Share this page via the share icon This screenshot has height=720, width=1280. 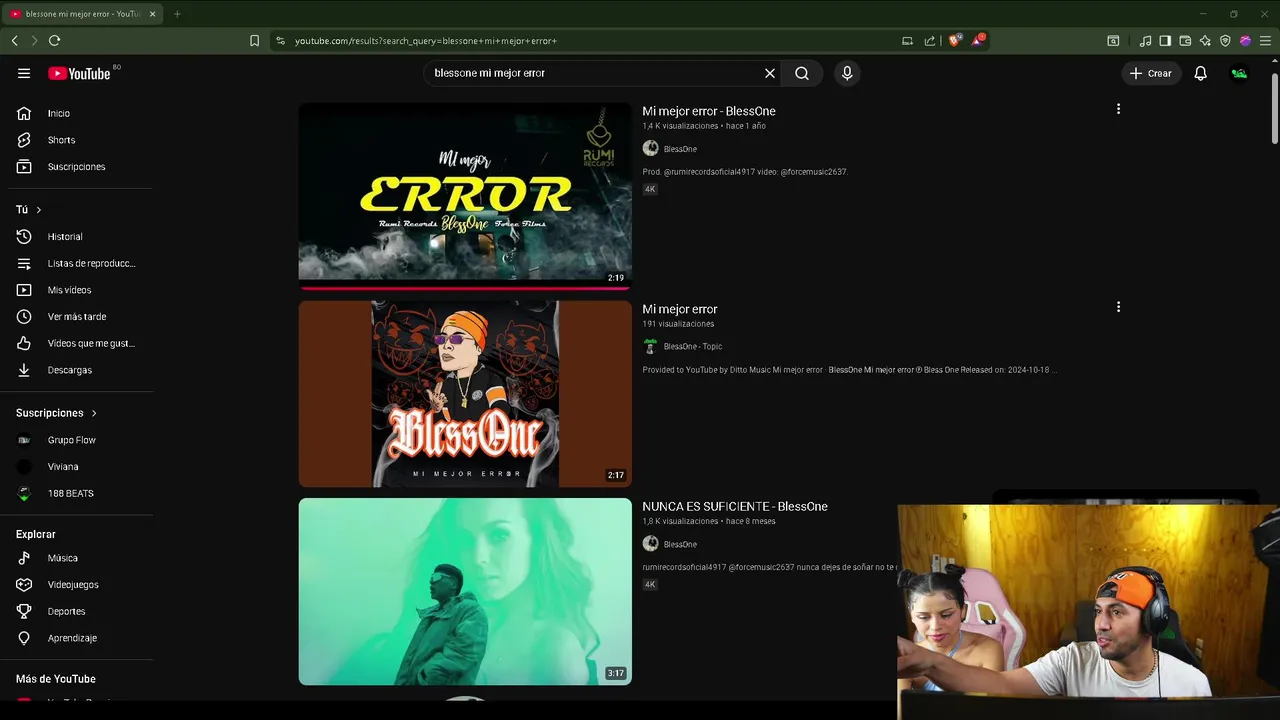pos(930,41)
